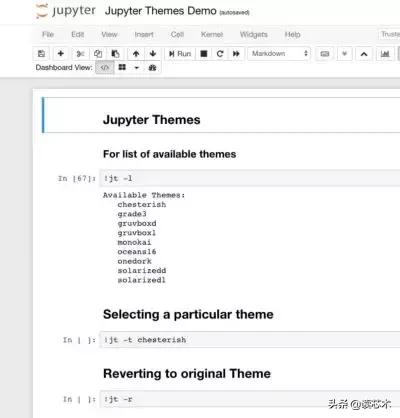Click the autosaved status text
400x418 pixels.
[x=234, y=13]
